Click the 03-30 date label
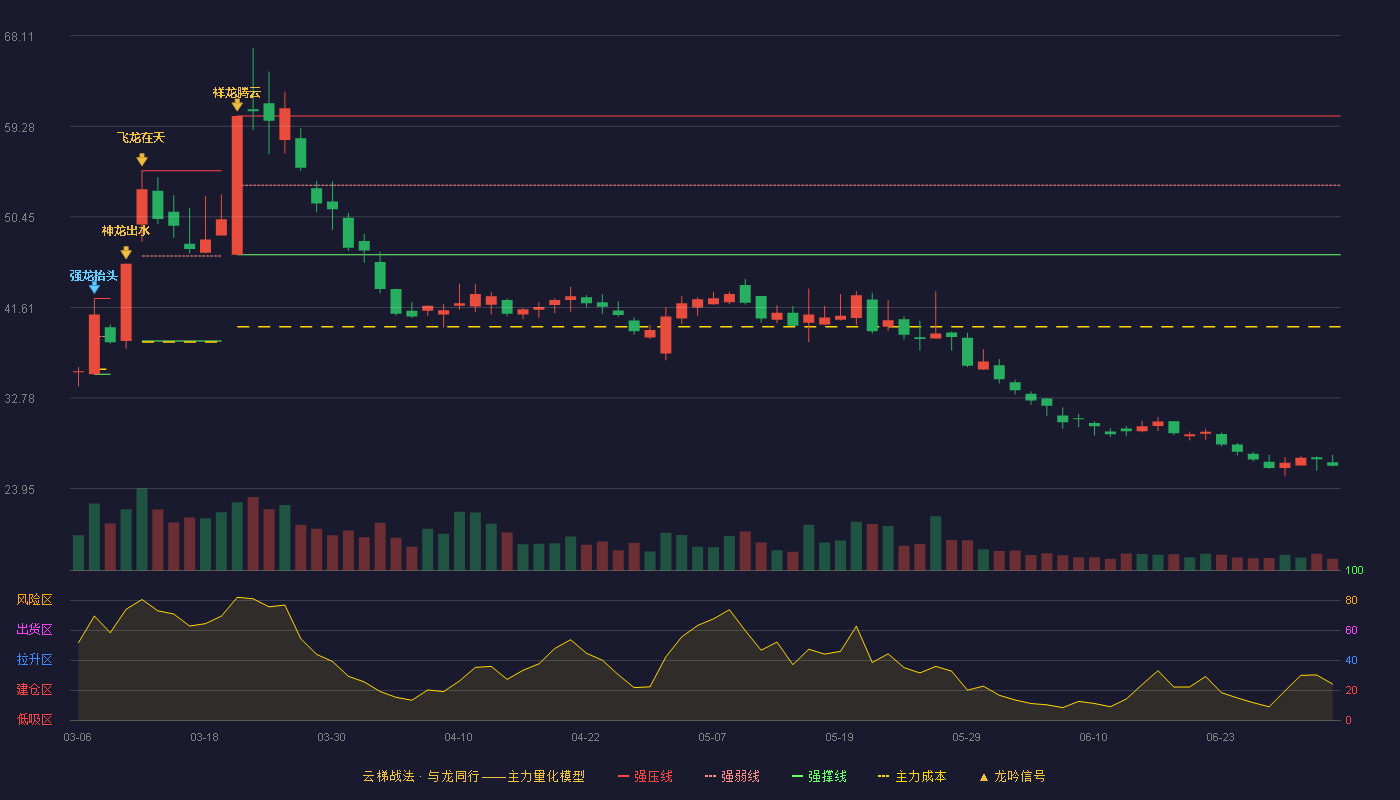The width and height of the screenshot is (1400, 800). click(x=331, y=737)
